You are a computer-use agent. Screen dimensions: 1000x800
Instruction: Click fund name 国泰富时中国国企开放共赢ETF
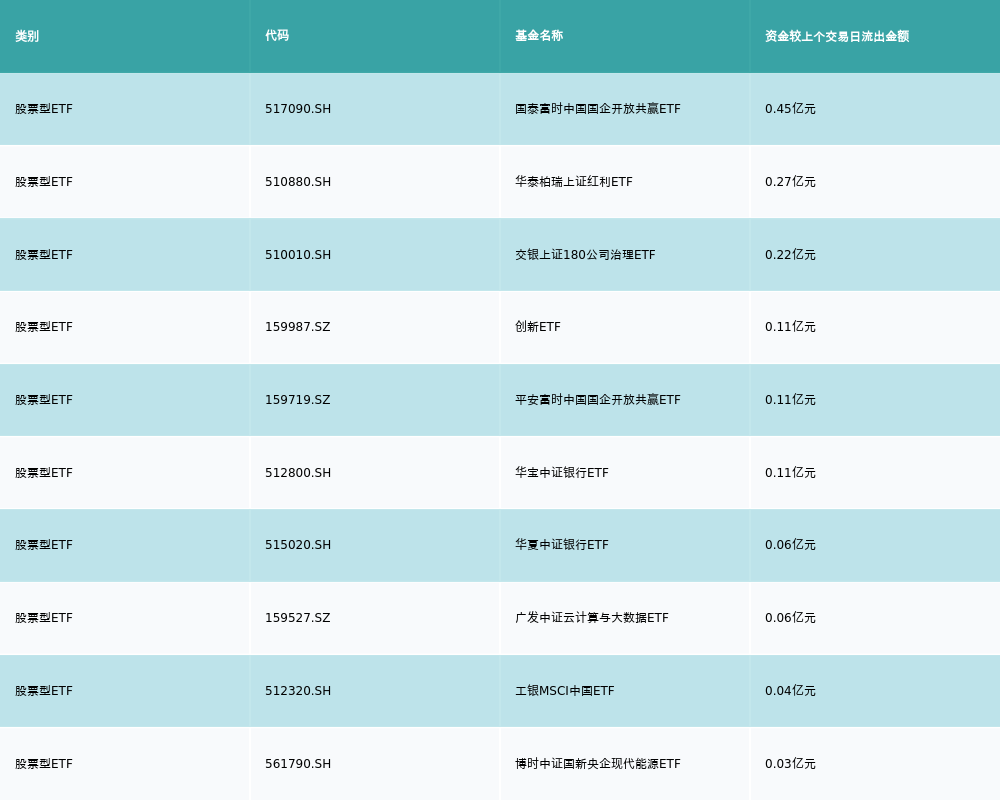pos(598,109)
